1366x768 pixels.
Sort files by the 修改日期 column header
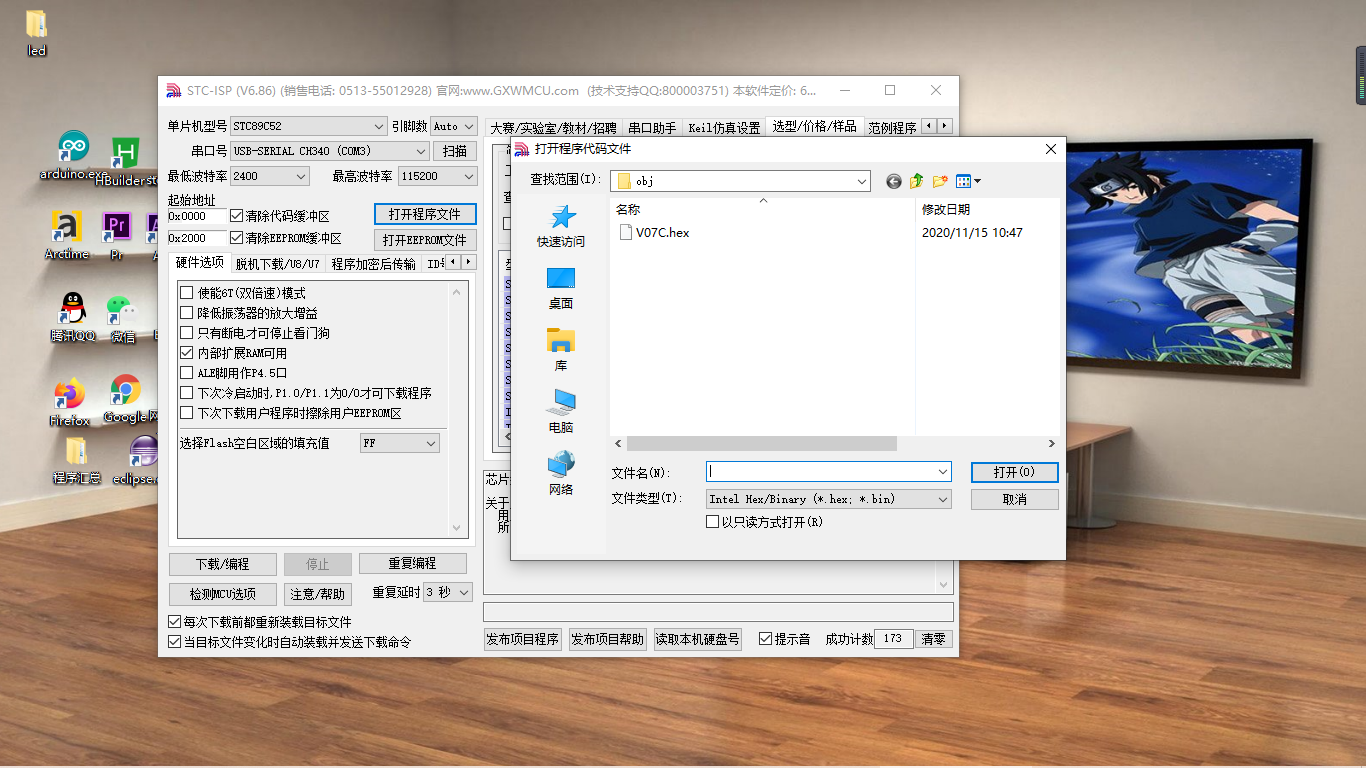coord(945,209)
